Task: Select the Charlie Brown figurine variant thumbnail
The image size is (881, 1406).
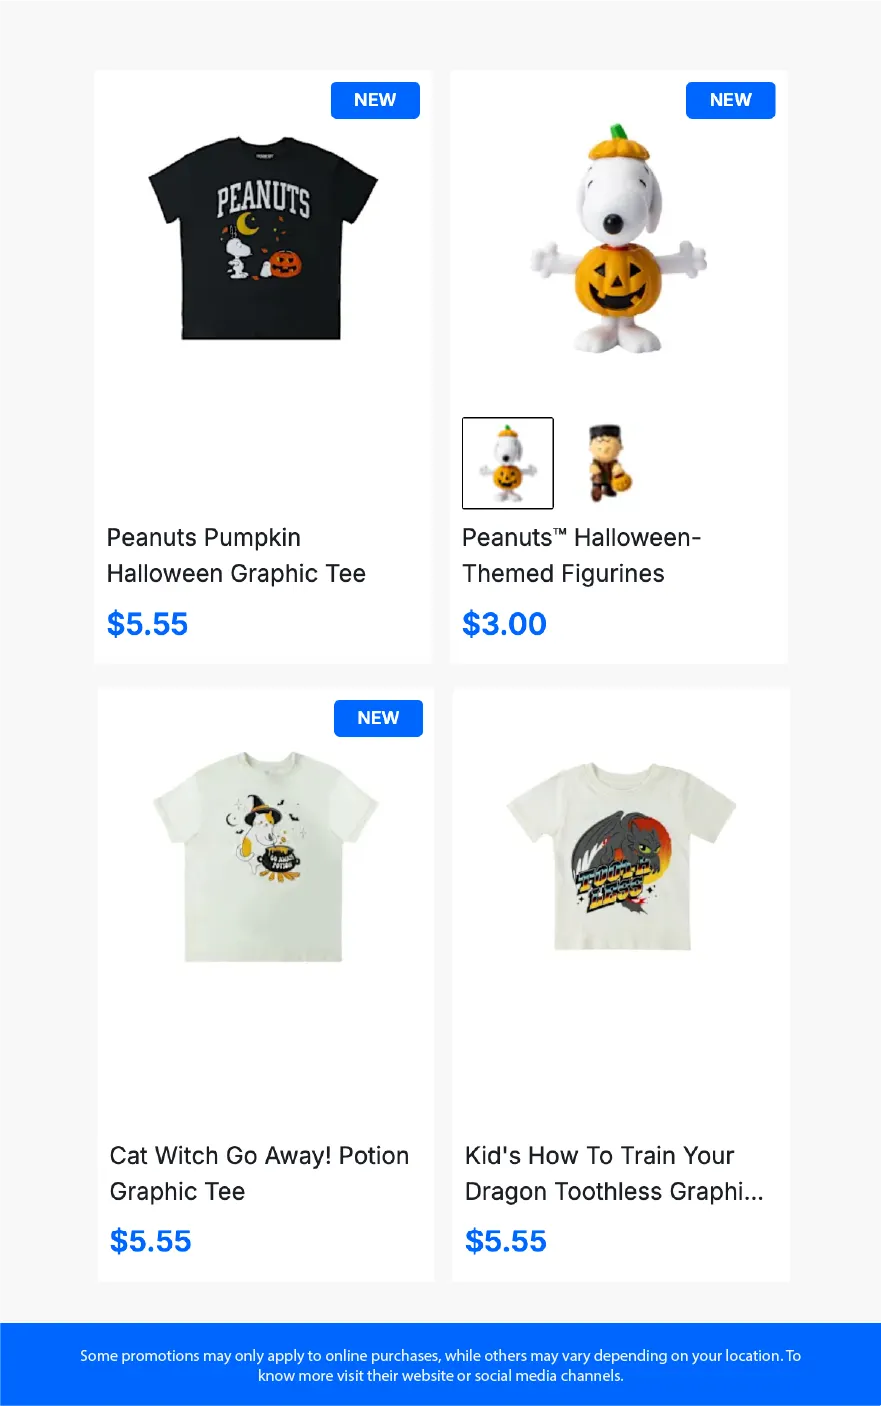Action: click(609, 463)
